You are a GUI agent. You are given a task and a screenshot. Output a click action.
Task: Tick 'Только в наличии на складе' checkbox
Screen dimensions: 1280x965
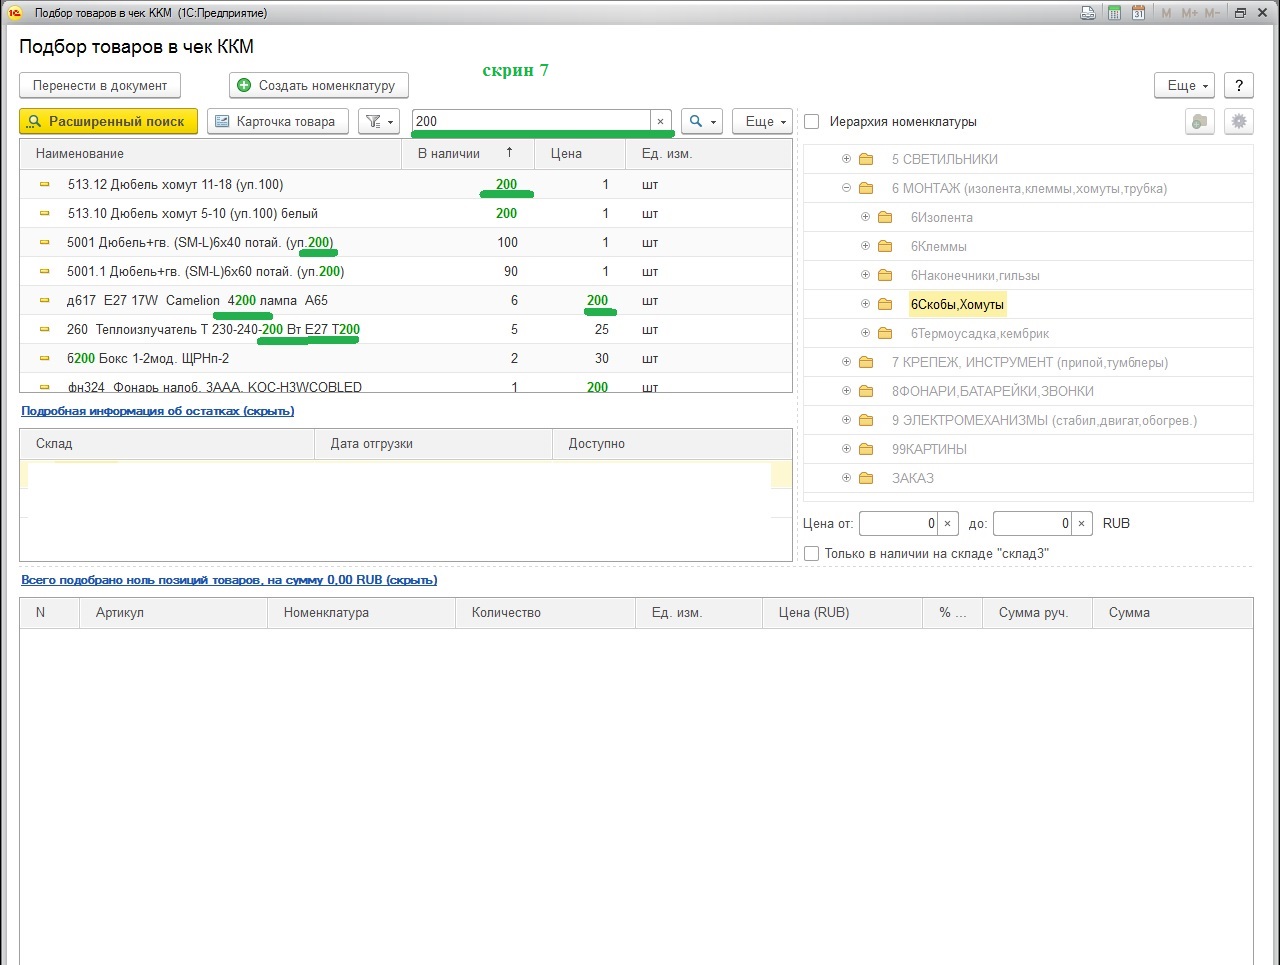(x=812, y=553)
